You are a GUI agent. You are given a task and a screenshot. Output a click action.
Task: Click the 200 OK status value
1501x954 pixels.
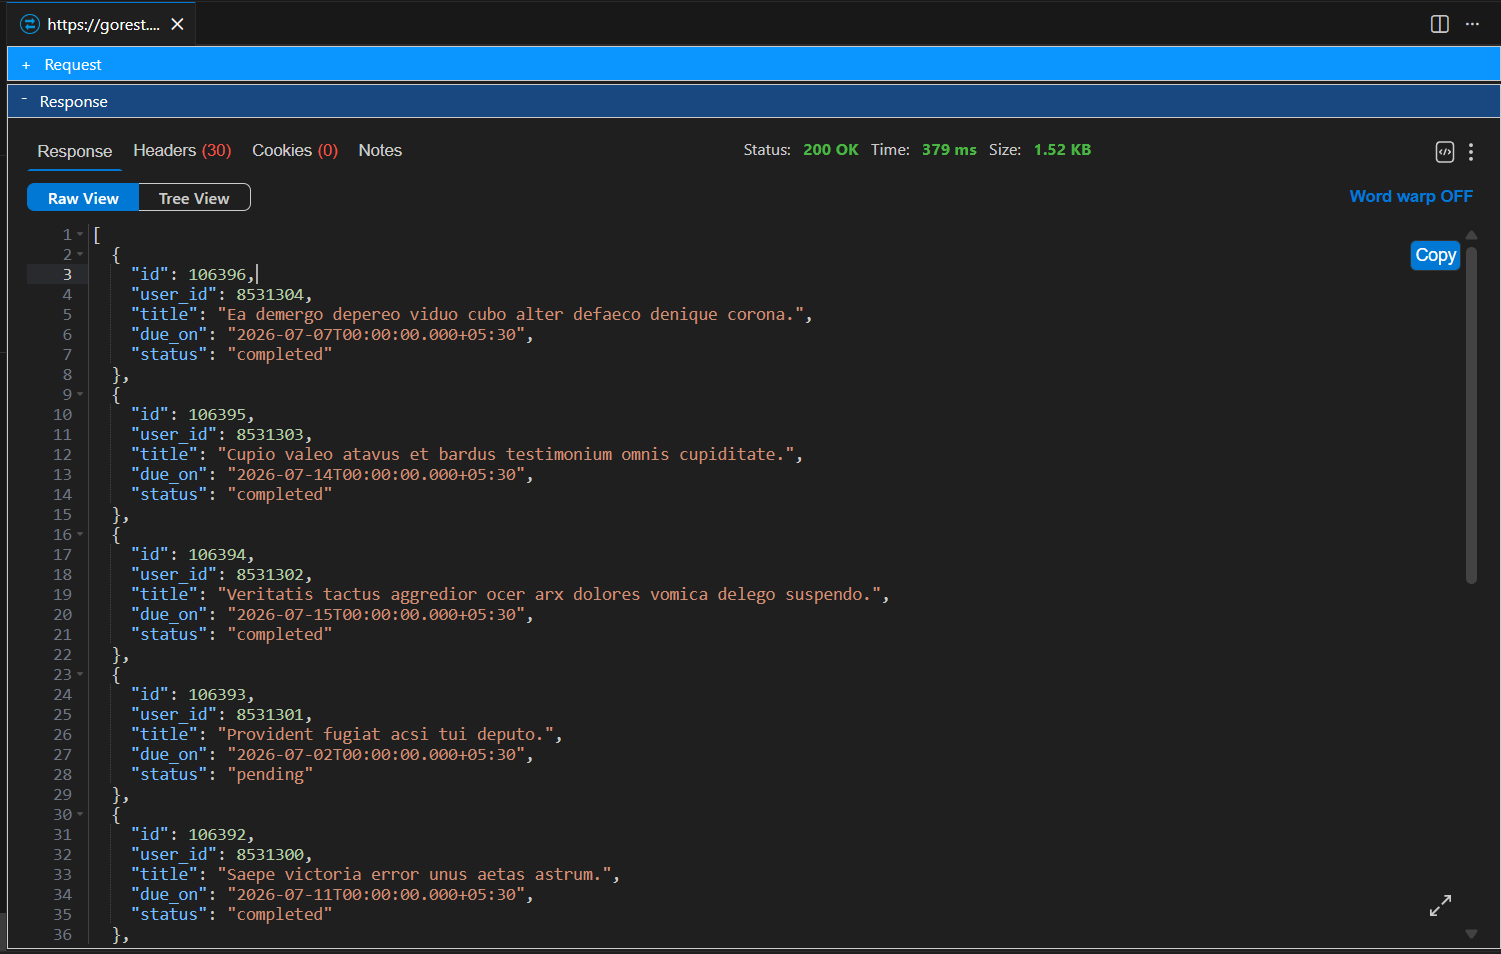831,150
